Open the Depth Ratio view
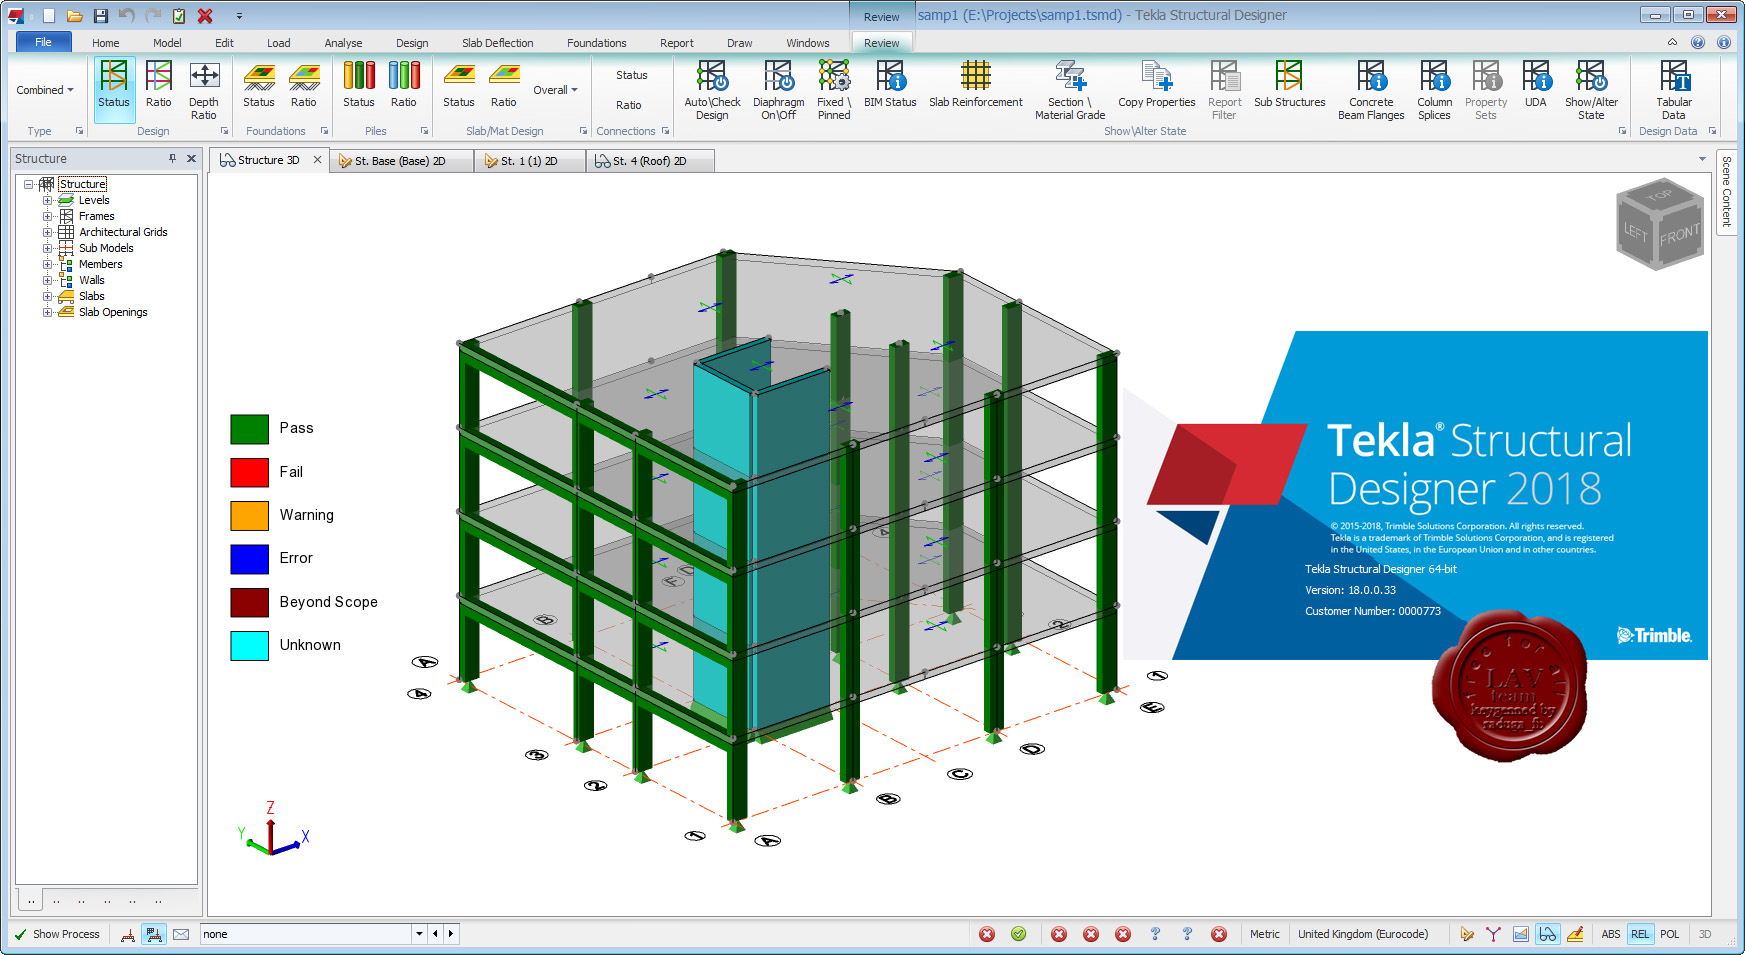1745x955 pixels. pyautogui.click(x=204, y=90)
